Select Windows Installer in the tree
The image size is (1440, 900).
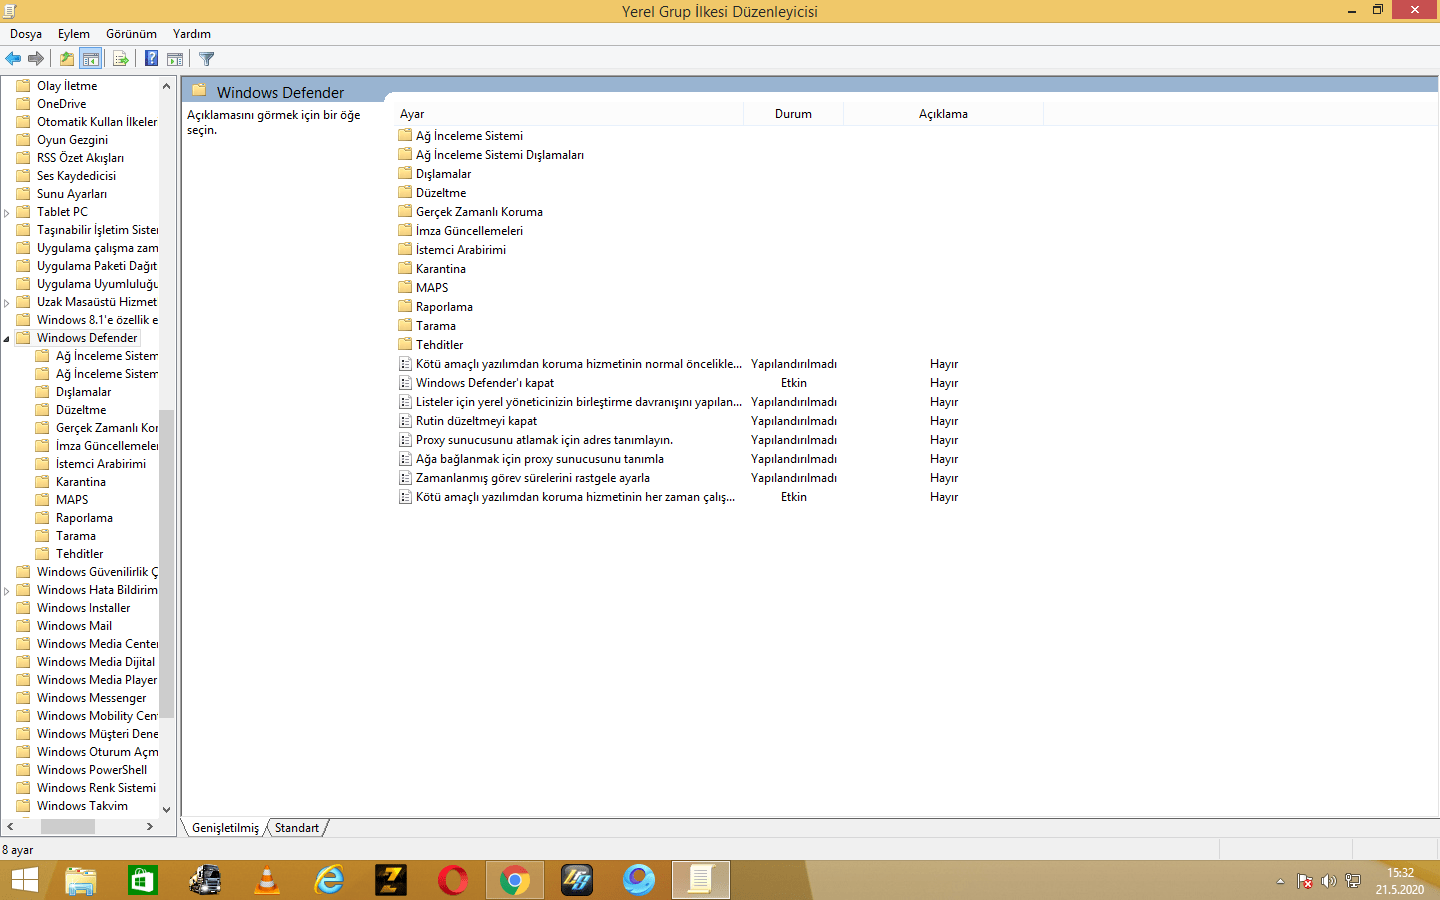tap(83, 608)
